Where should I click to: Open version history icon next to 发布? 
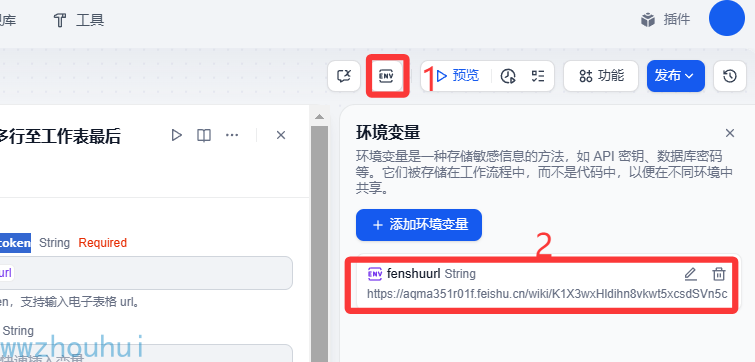point(730,76)
